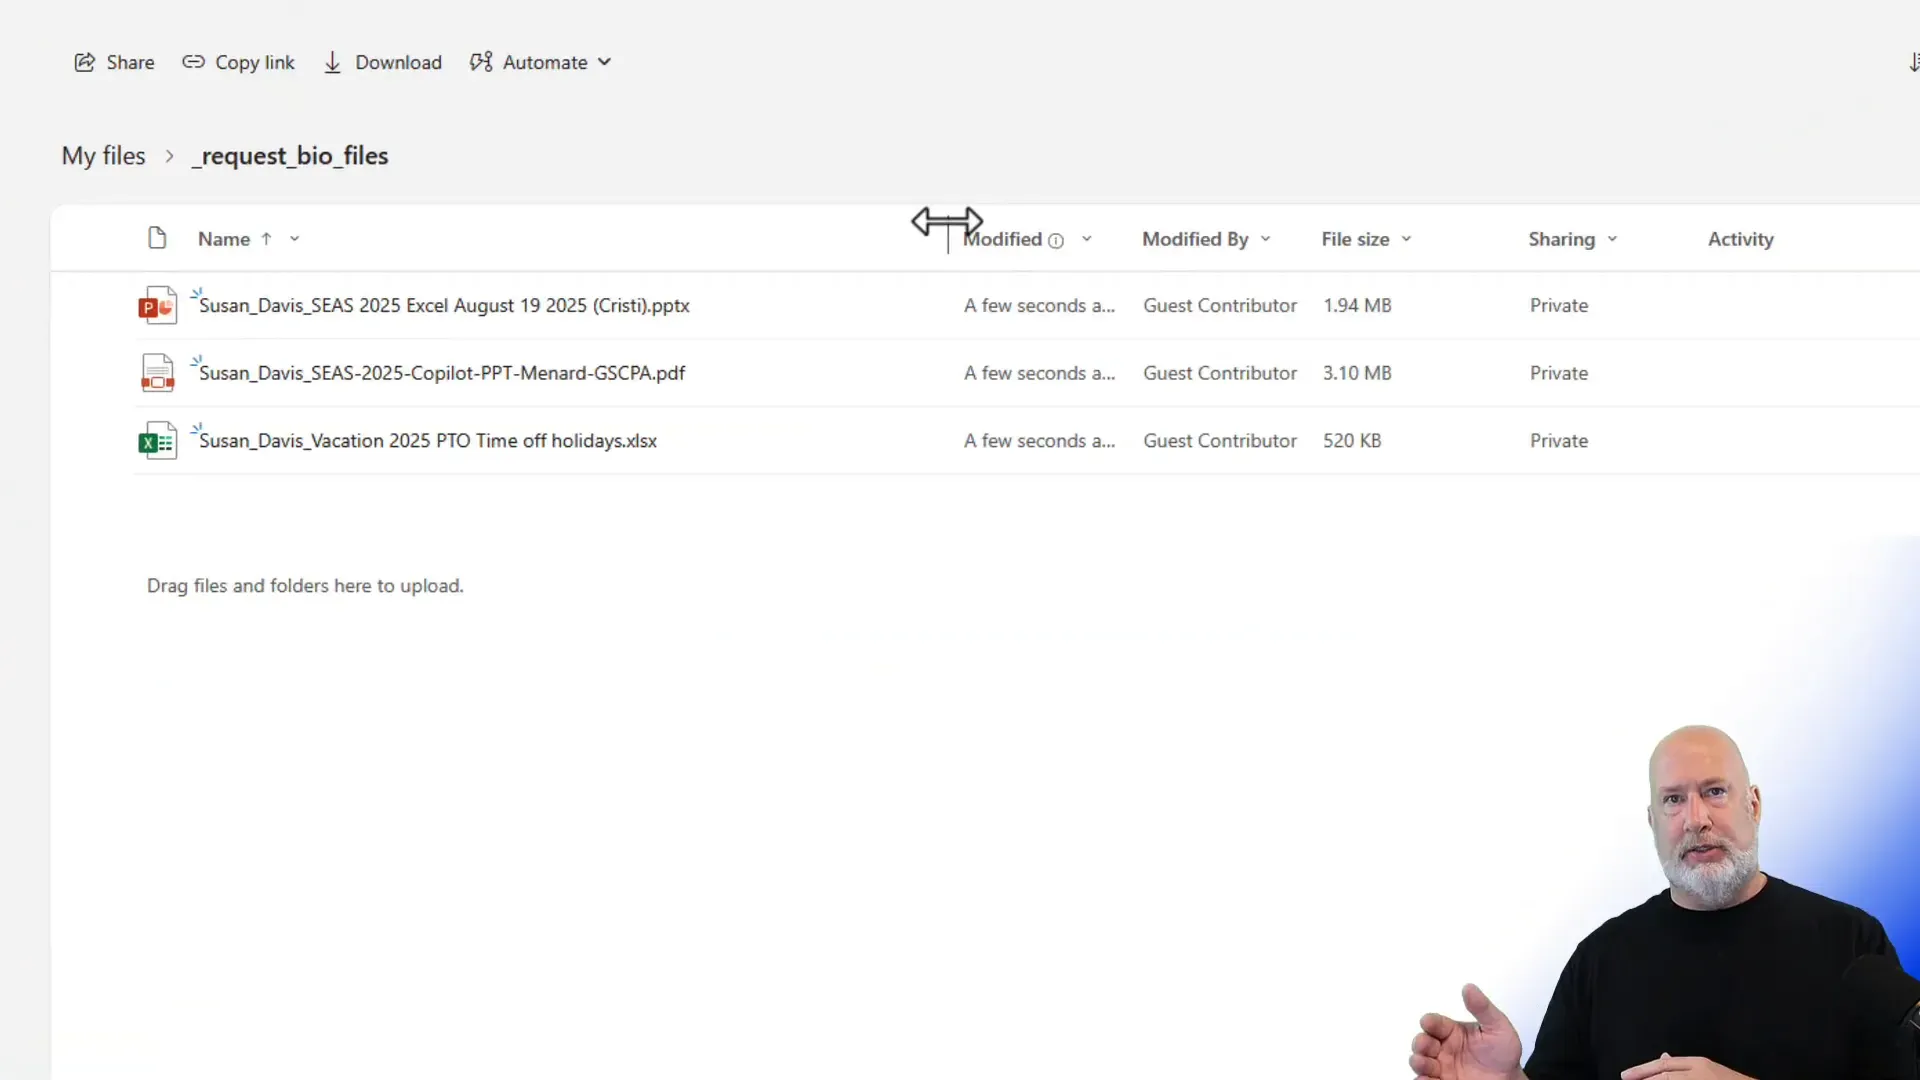
Task: Open the Automate dropdown menu
Action: click(x=604, y=61)
